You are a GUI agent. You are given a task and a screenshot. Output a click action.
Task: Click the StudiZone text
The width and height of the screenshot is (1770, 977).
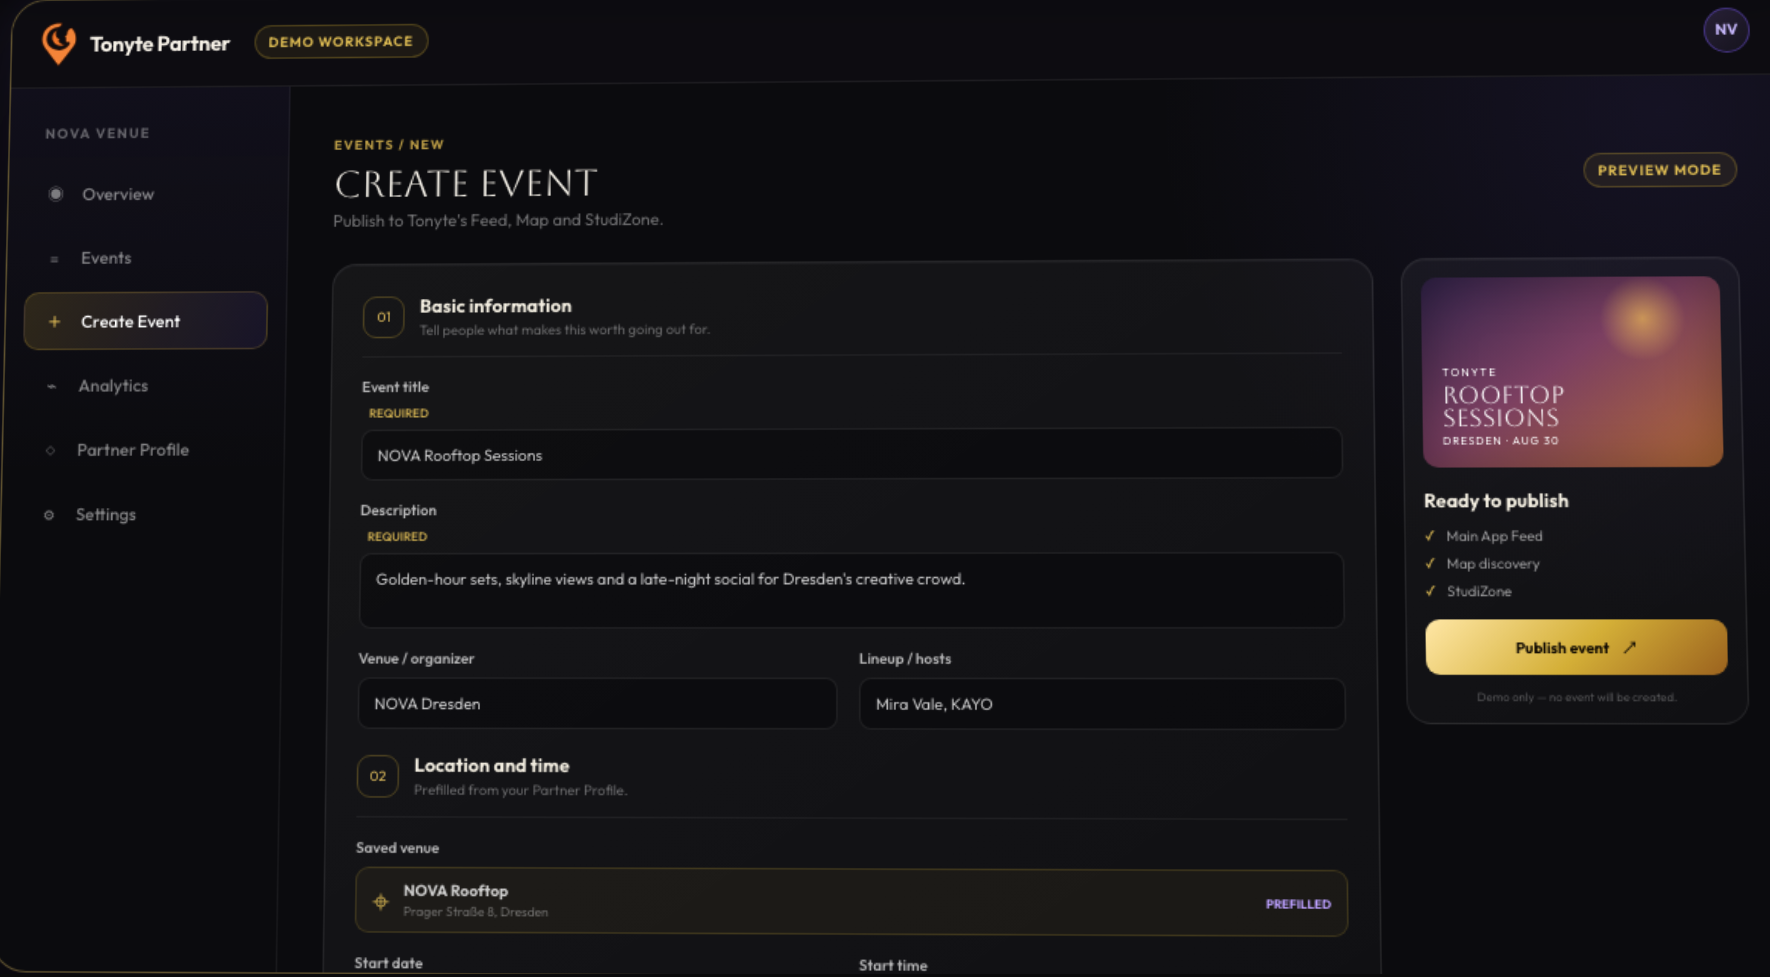pyautogui.click(x=1479, y=591)
